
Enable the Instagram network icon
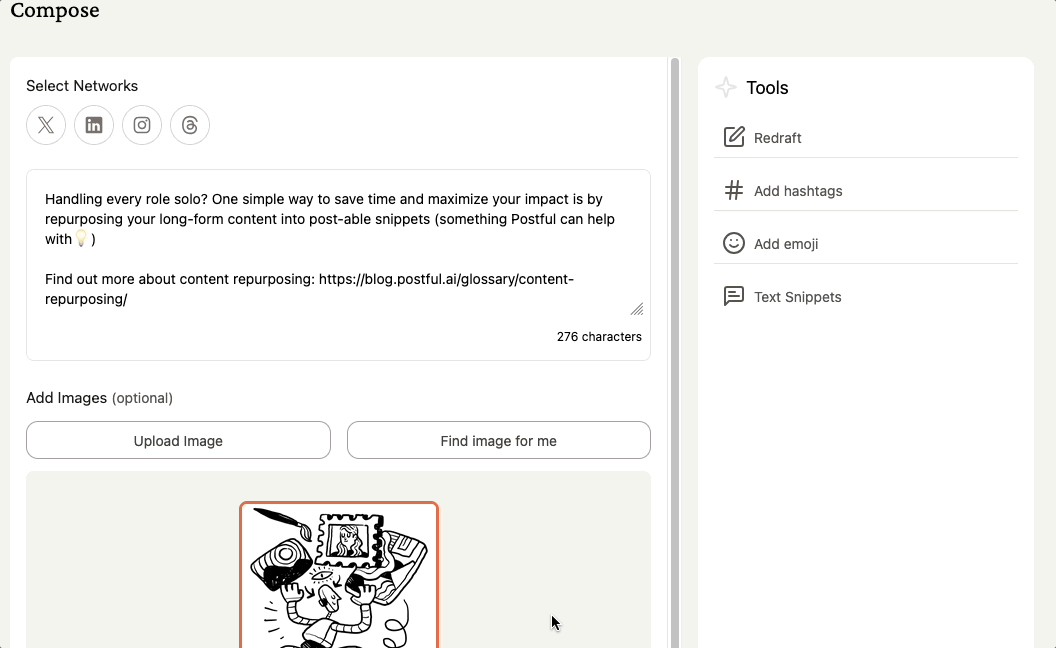coord(142,125)
